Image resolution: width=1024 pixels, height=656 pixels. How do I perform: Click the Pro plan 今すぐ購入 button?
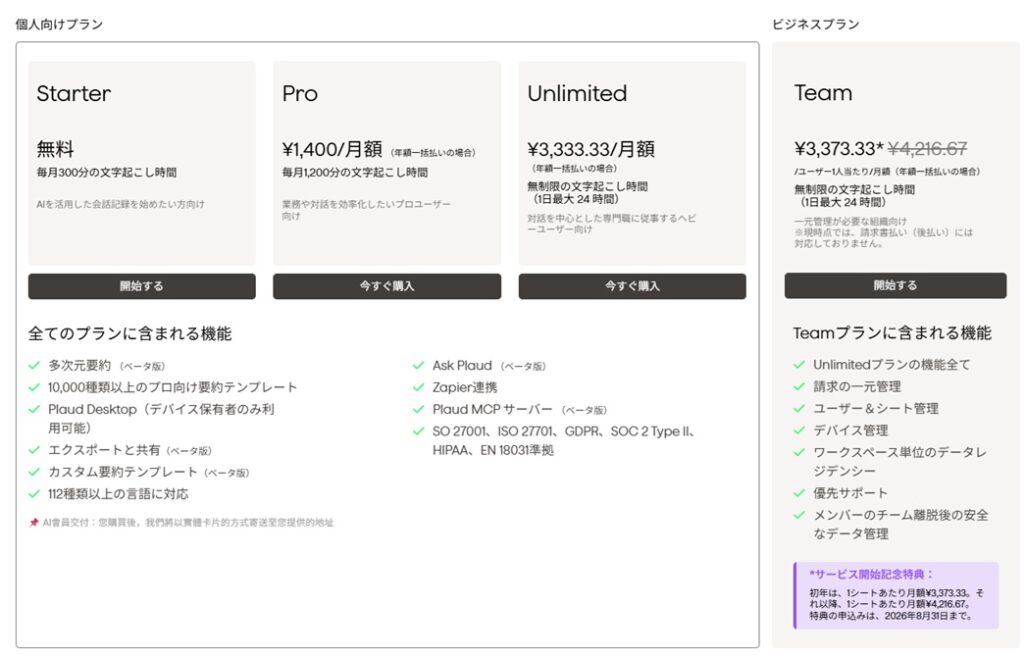(x=387, y=286)
